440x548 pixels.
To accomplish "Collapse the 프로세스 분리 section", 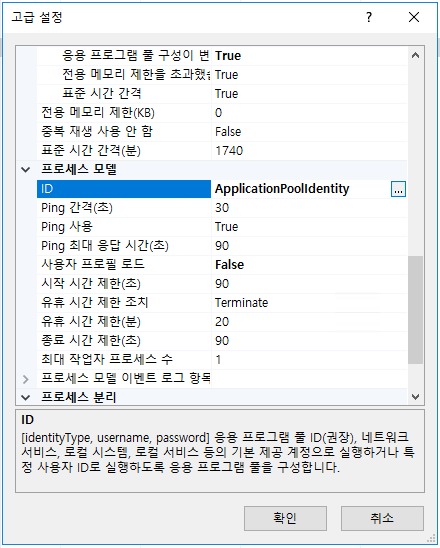I will click(x=26, y=397).
